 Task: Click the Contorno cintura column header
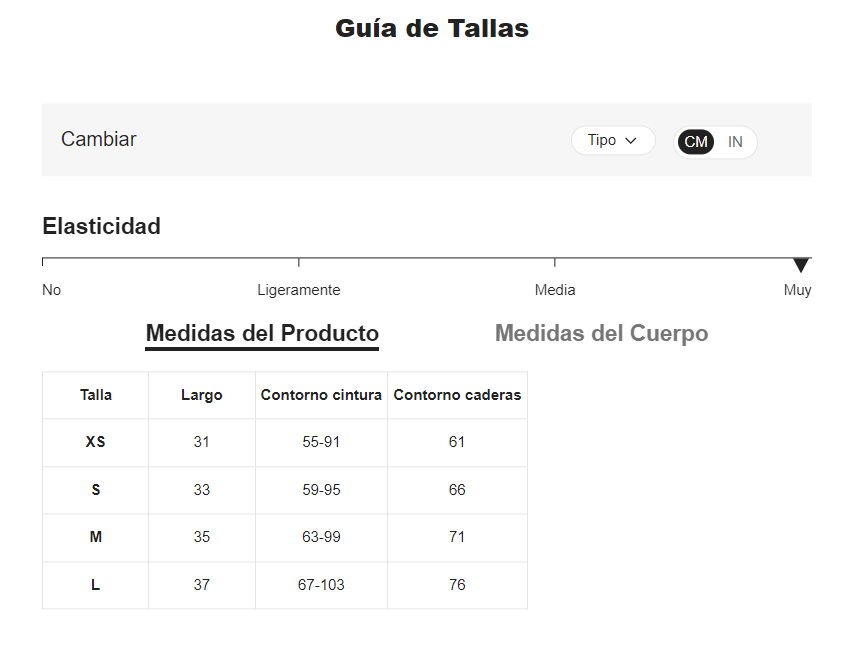(x=321, y=395)
